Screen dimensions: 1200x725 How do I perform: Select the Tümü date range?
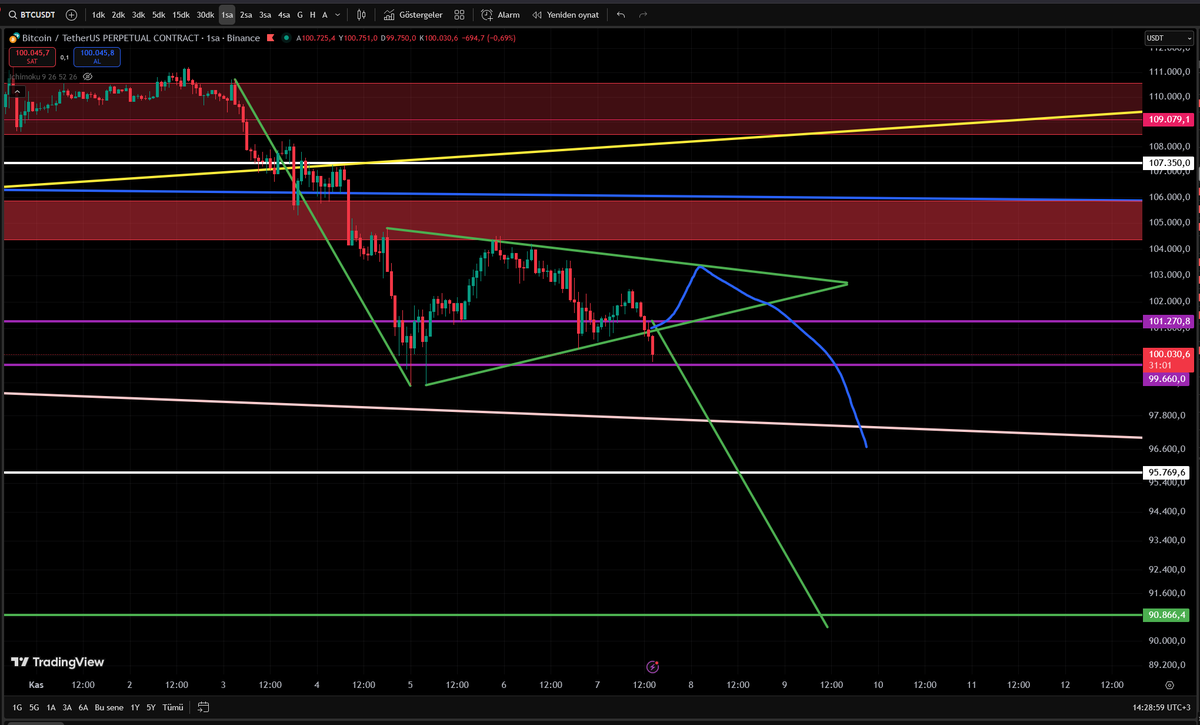click(172, 707)
